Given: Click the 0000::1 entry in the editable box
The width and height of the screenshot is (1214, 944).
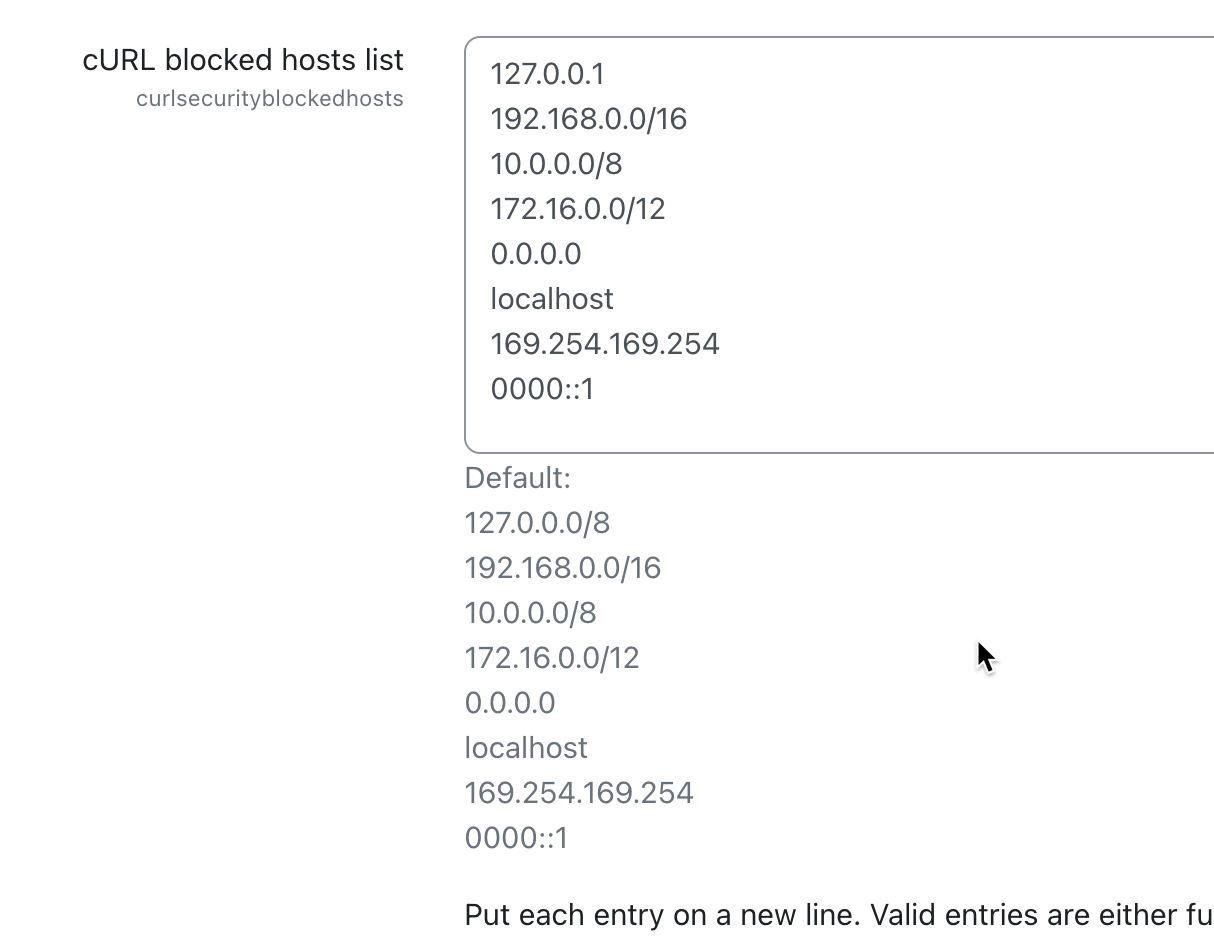Looking at the screenshot, I should (x=542, y=389).
